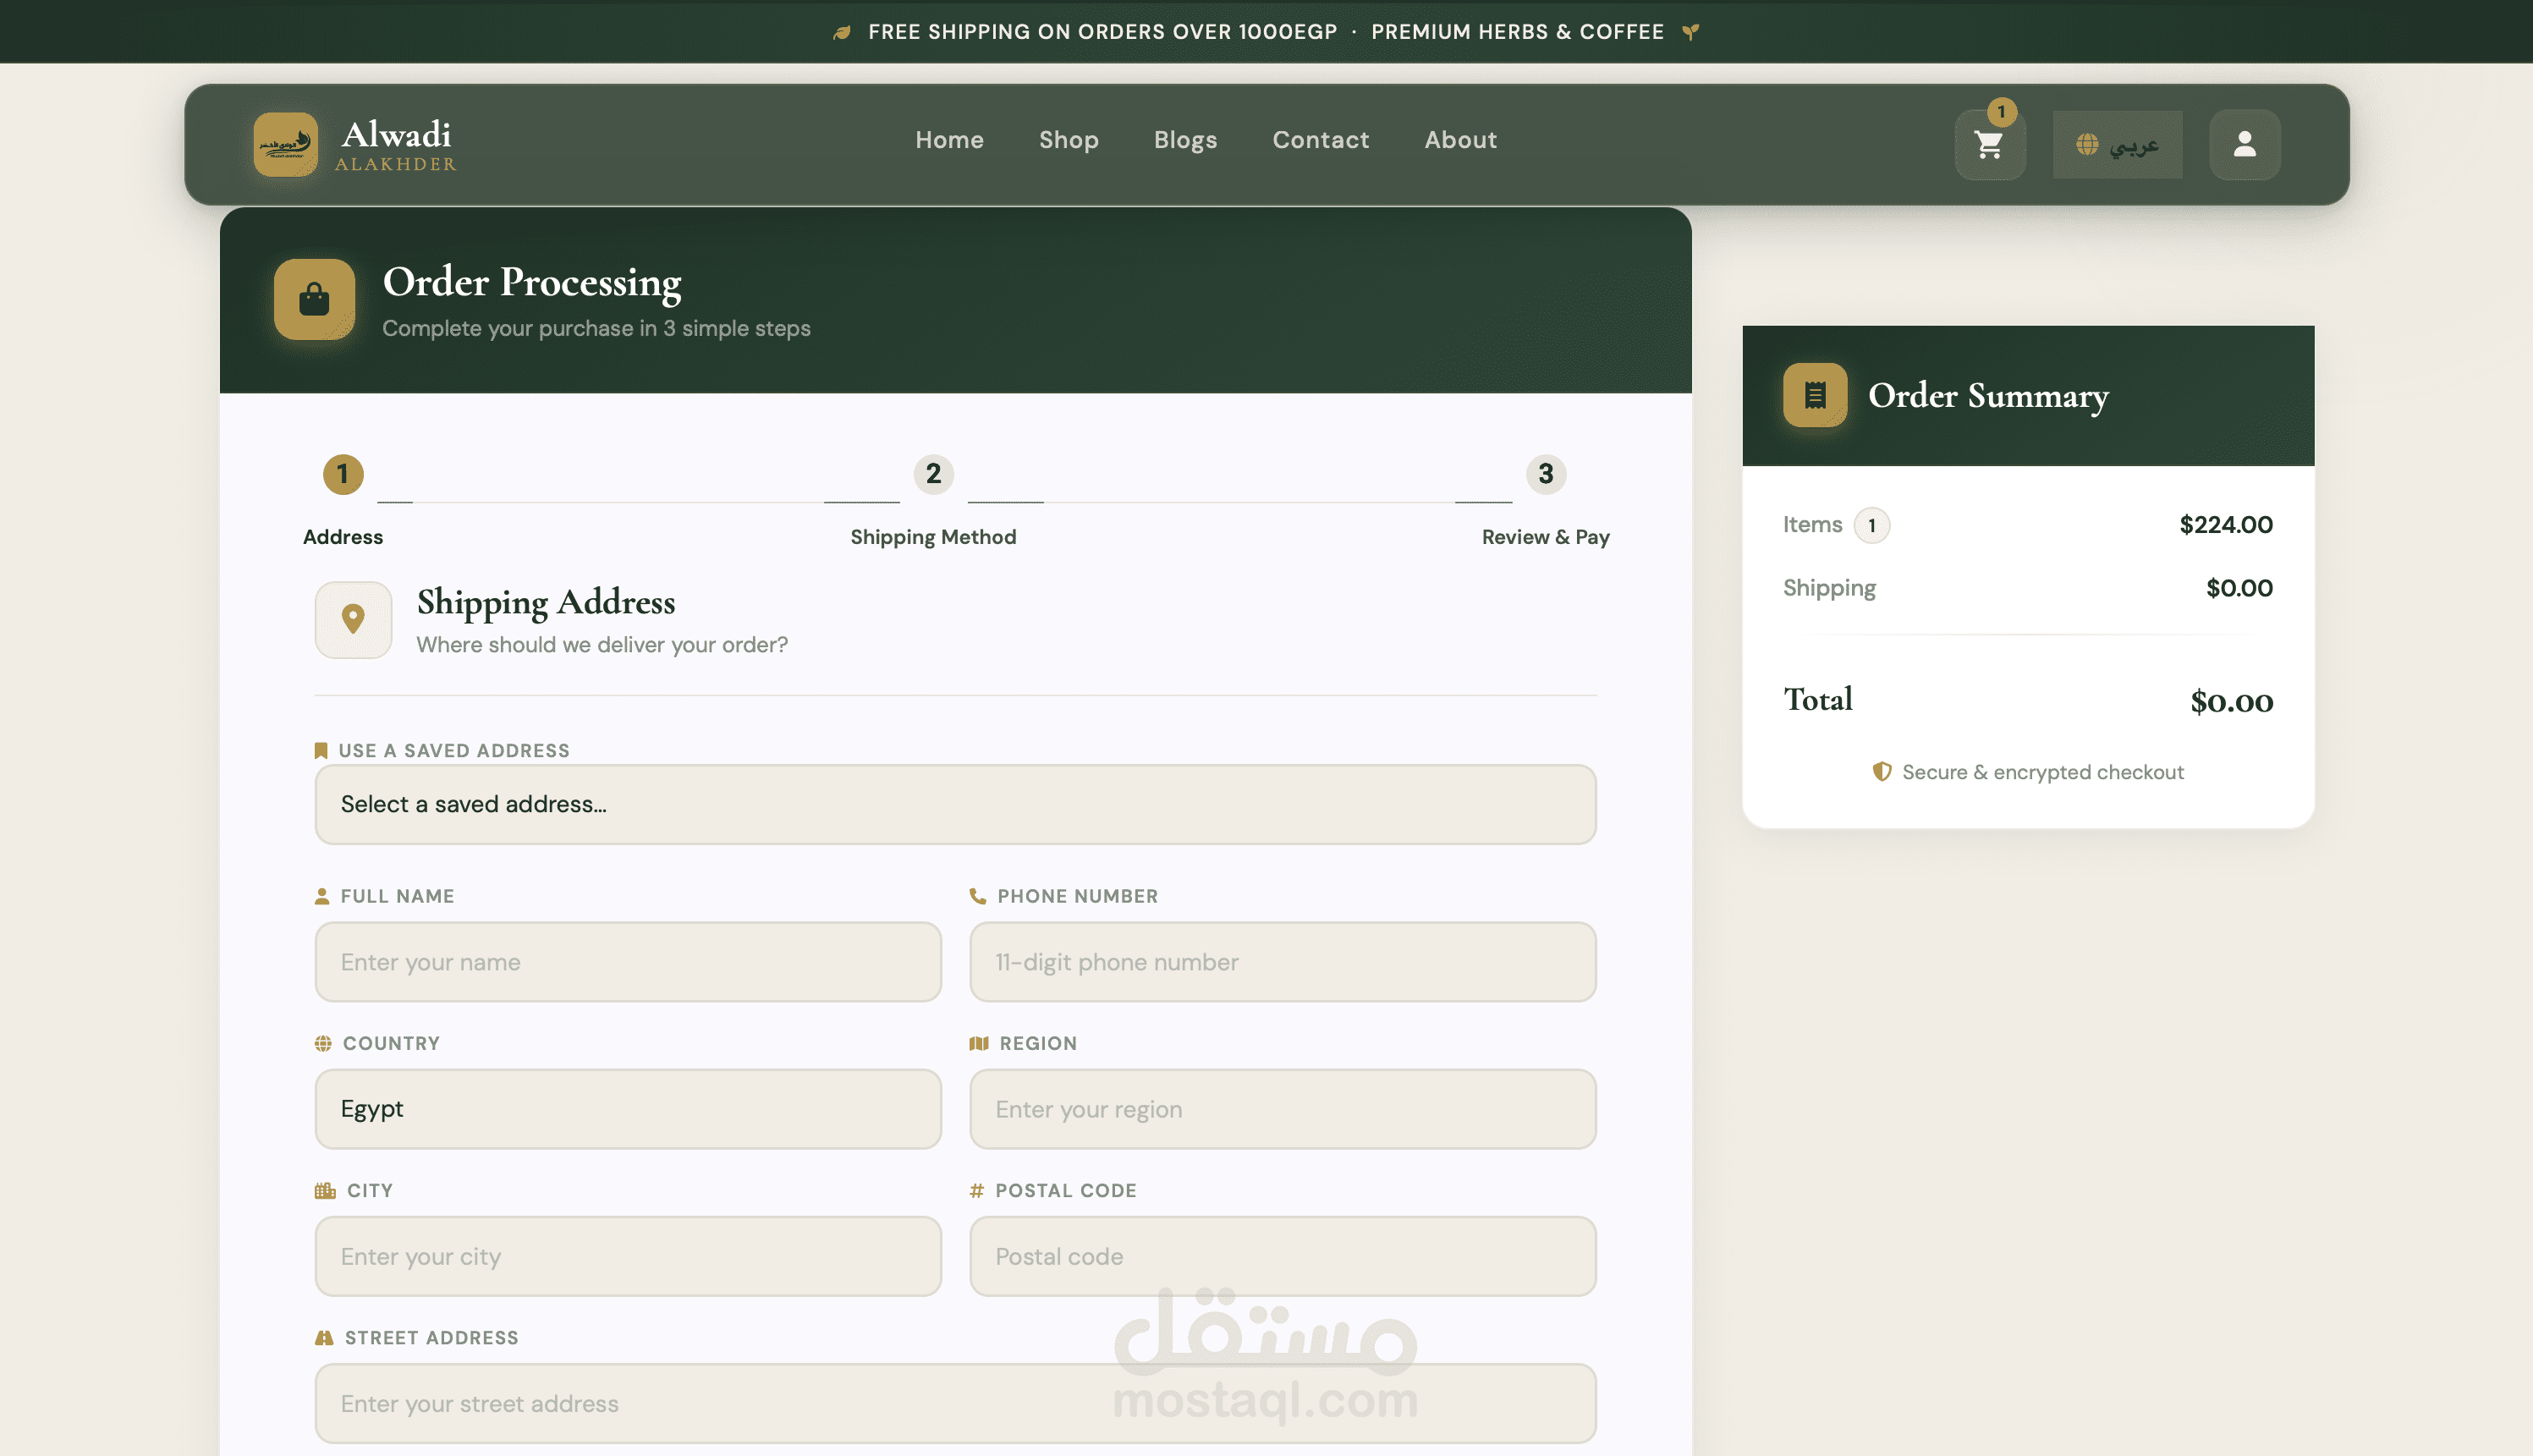The width and height of the screenshot is (2533, 1456).
Task: Click the globe icon next to Country
Action: [323, 1043]
